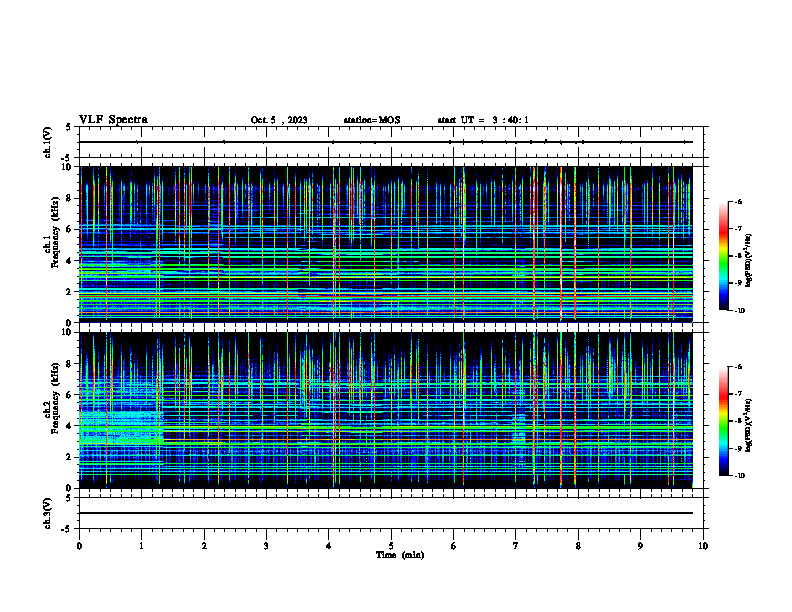792x612 pixels.
Task: Click time axis tick label "3"
Action: 266,546
